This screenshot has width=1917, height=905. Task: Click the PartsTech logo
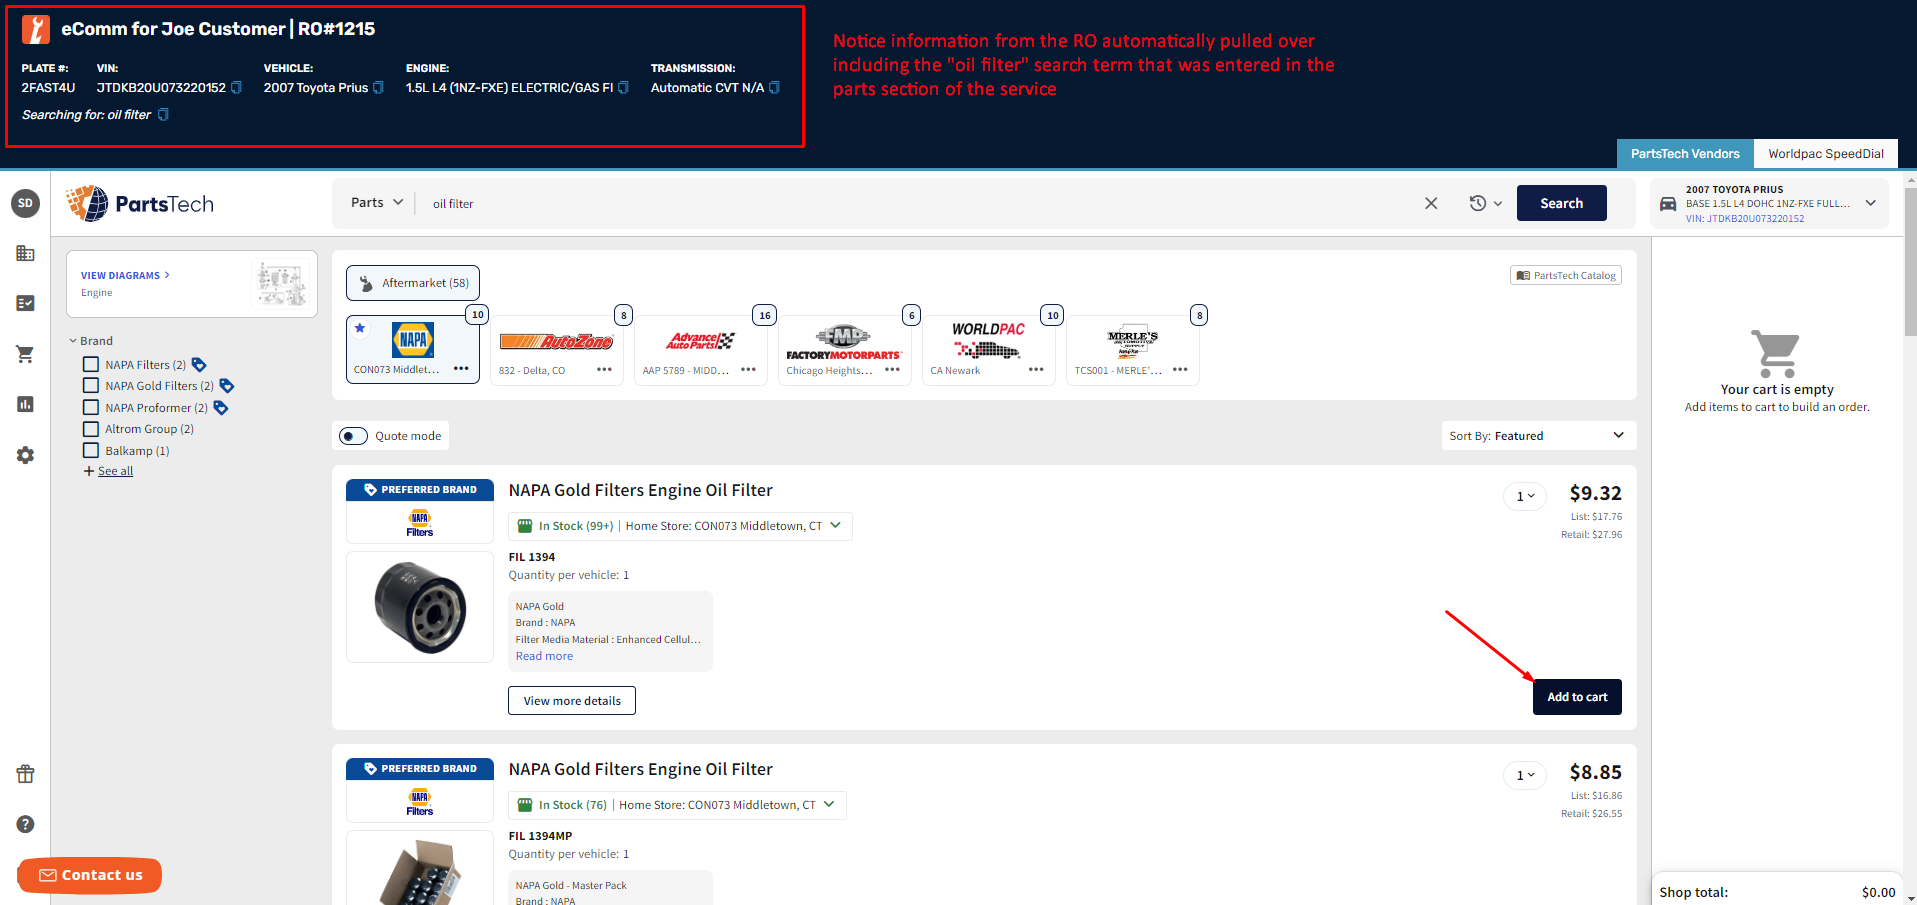(x=140, y=203)
